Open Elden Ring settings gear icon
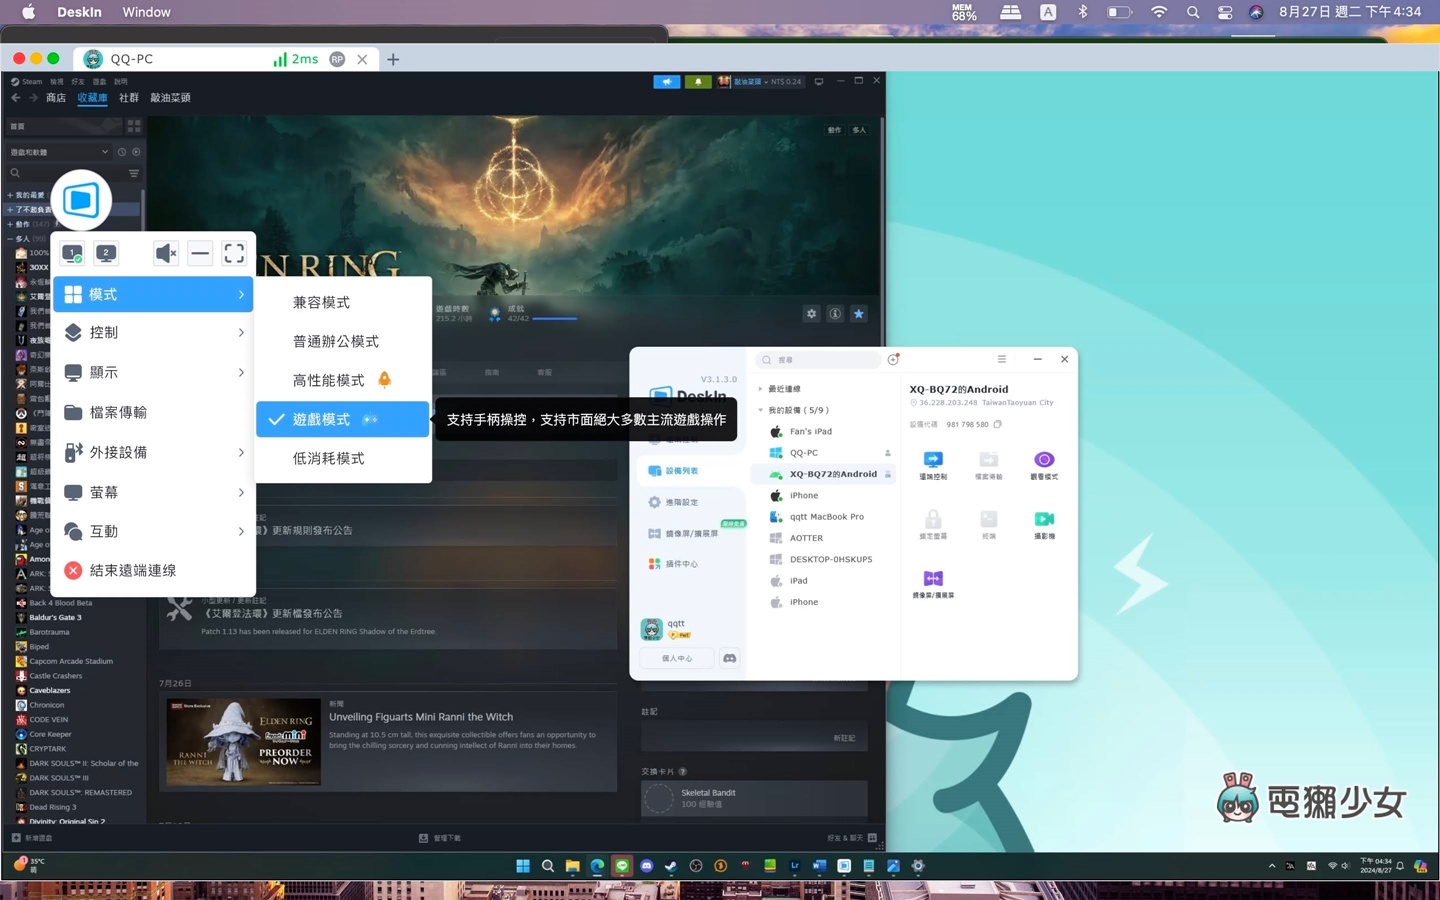 click(811, 314)
